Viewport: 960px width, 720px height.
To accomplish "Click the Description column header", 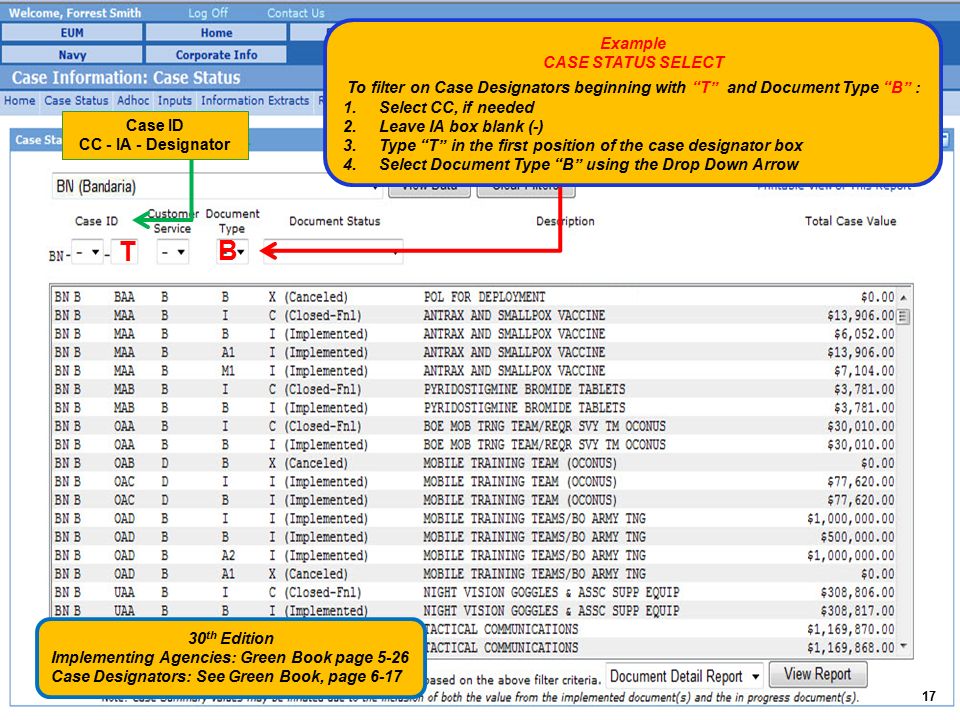I will pos(565,221).
